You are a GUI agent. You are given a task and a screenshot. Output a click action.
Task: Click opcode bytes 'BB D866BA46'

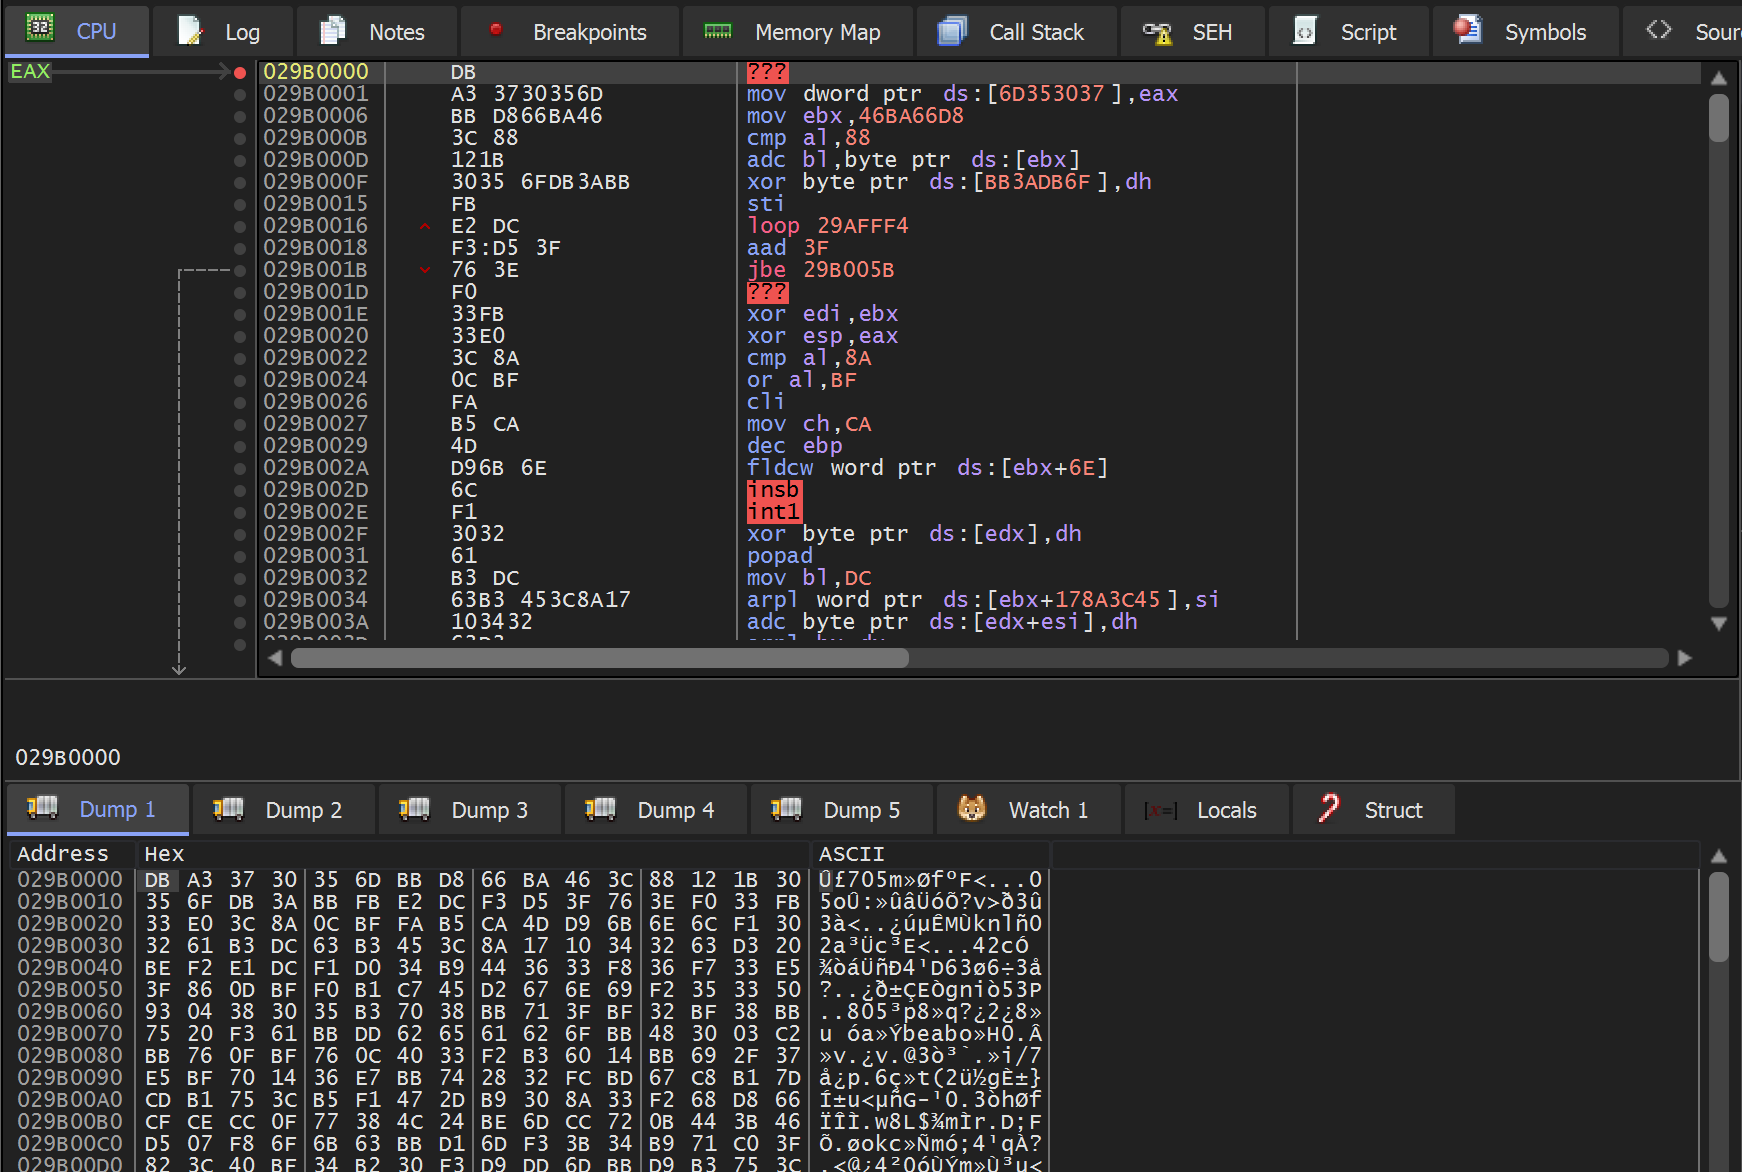click(x=526, y=116)
